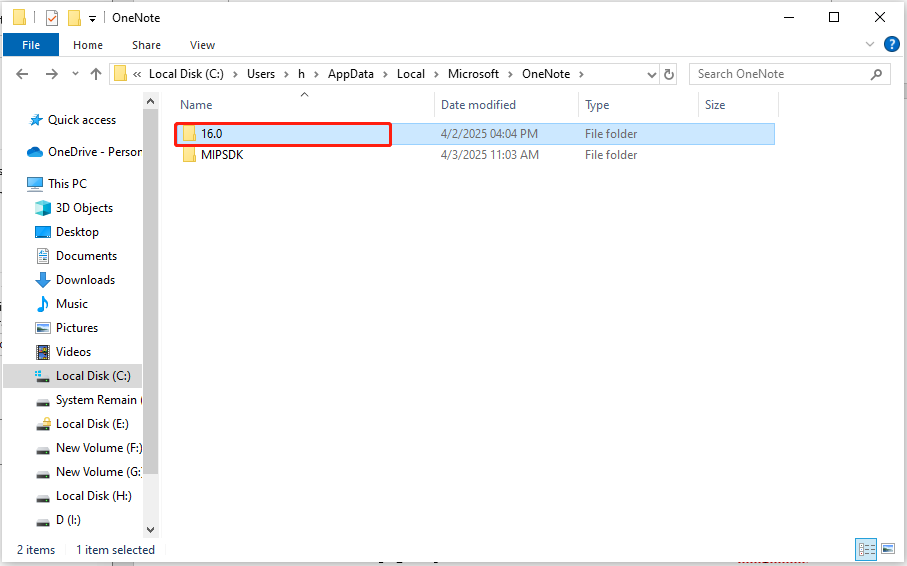Click the navigation pane scroll down arrow
This screenshot has width=907, height=566.
150,530
